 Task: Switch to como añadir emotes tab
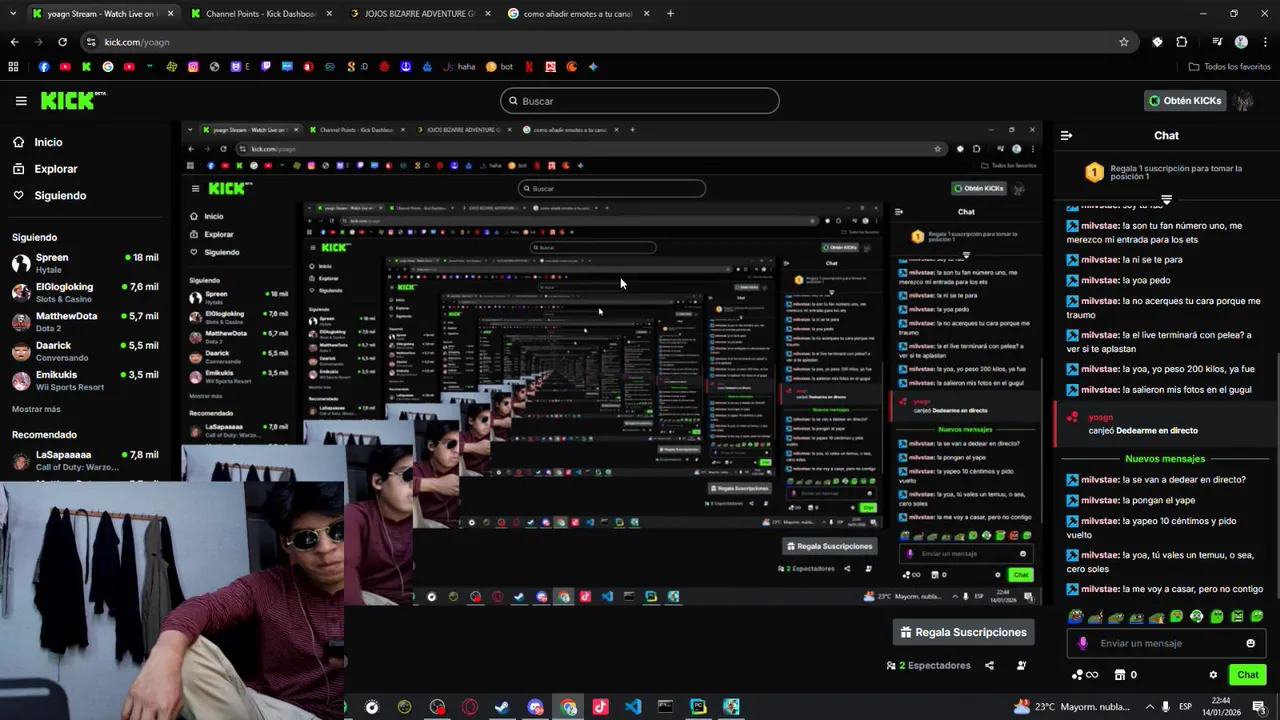[578, 14]
